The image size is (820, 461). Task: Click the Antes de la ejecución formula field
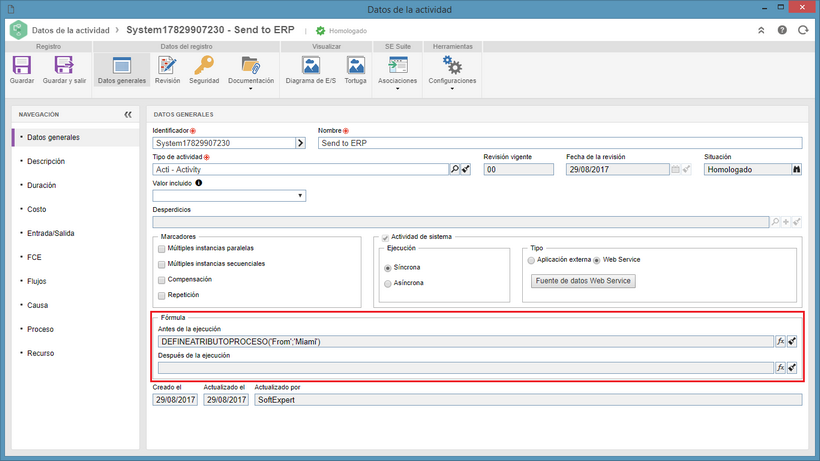[x=466, y=341]
